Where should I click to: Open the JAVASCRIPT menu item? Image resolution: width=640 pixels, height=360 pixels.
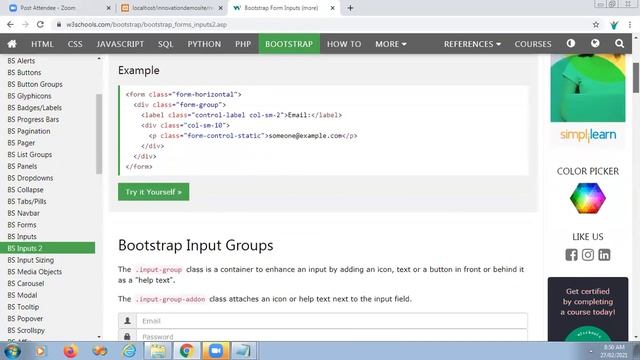coord(120,44)
